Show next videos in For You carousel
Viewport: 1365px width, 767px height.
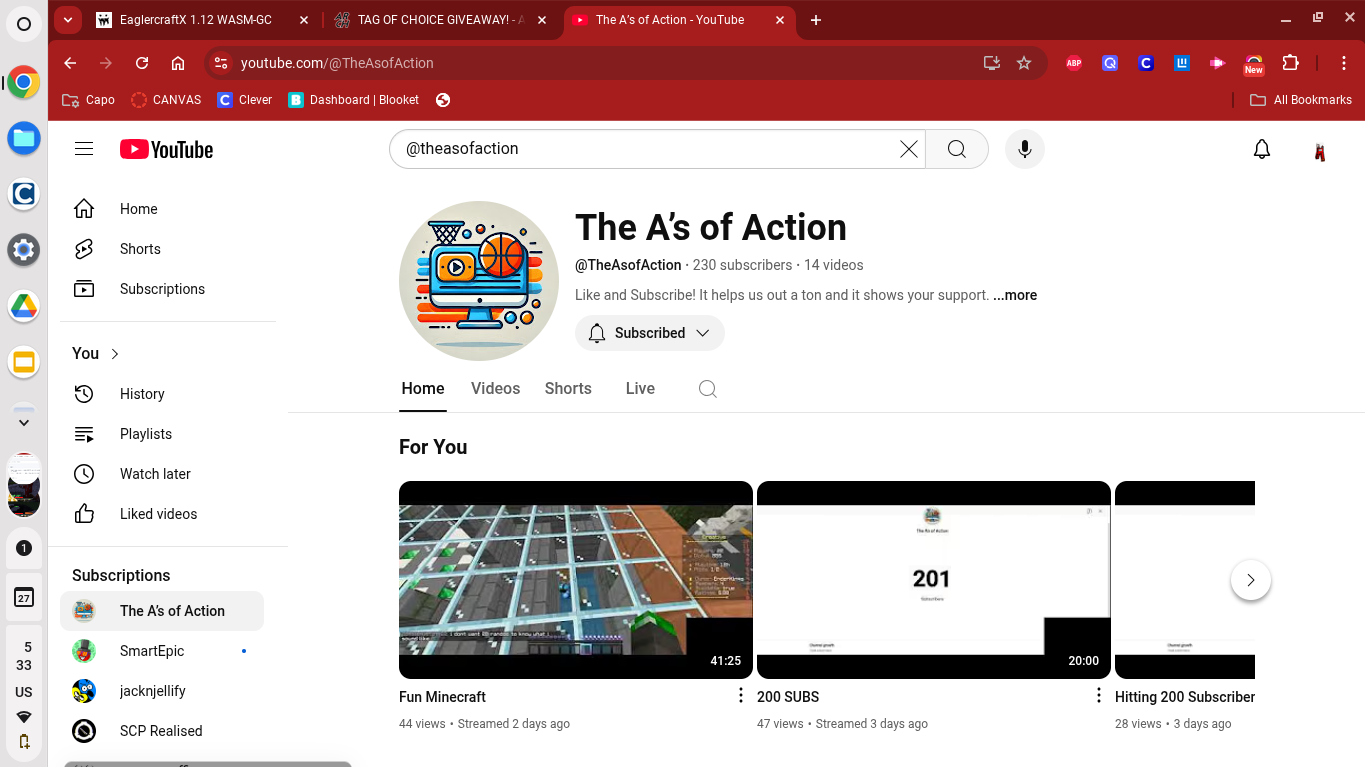coord(1250,580)
